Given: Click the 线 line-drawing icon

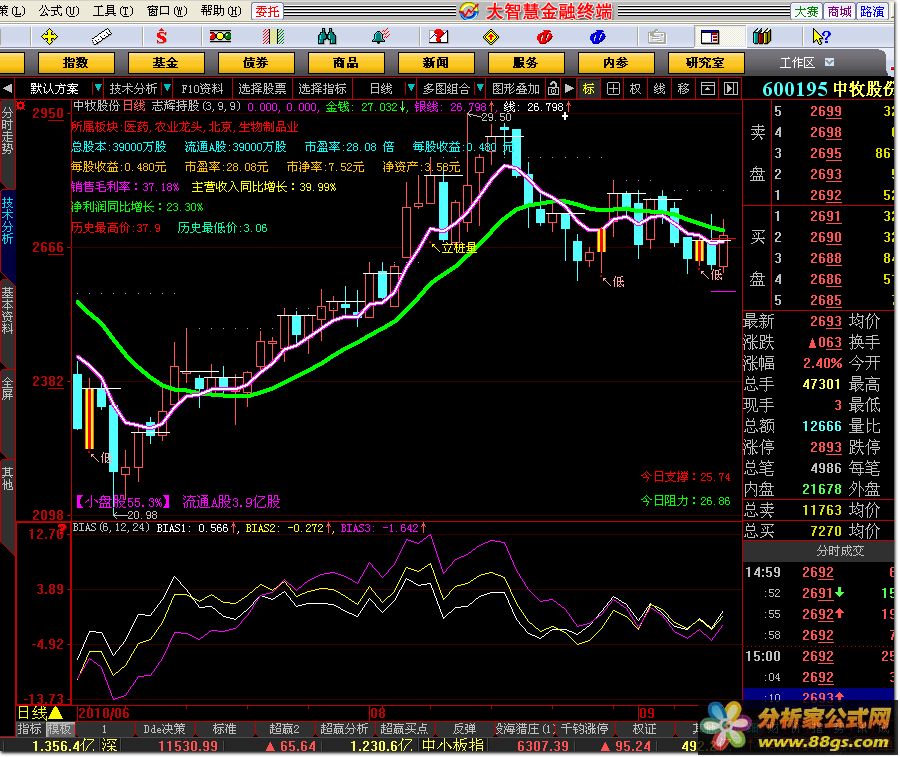Looking at the screenshot, I should [659, 89].
